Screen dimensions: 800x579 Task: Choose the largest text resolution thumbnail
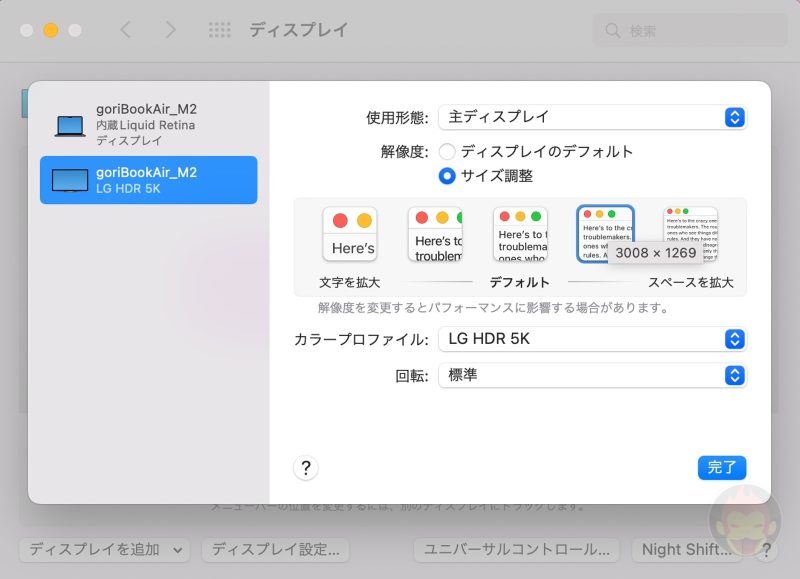click(x=349, y=234)
